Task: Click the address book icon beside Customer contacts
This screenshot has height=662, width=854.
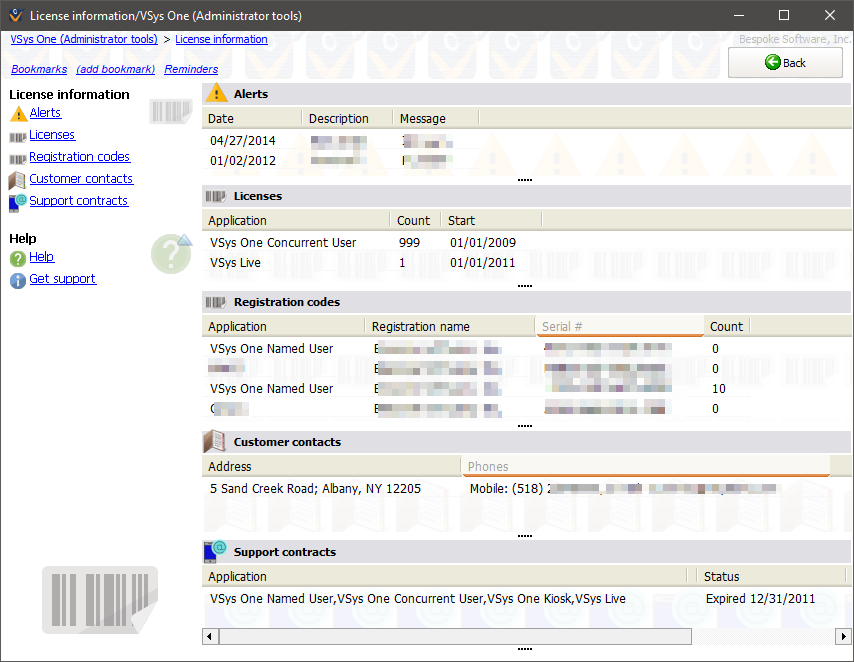Action: point(18,180)
